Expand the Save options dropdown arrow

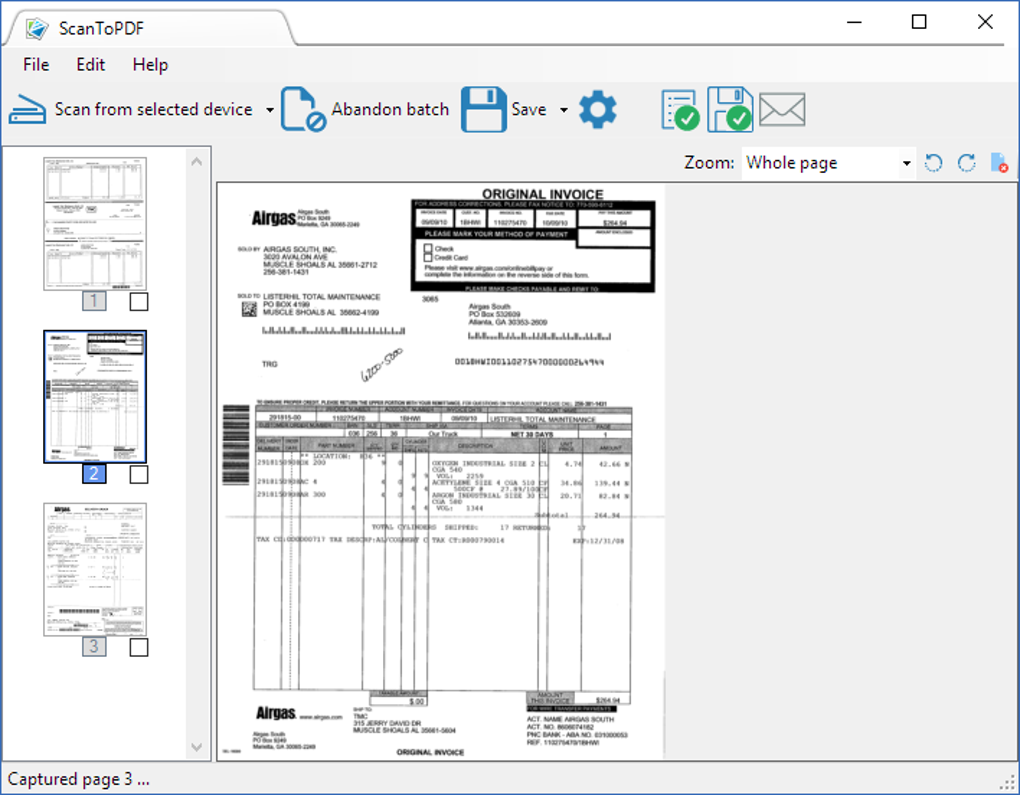(x=564, y=110)
